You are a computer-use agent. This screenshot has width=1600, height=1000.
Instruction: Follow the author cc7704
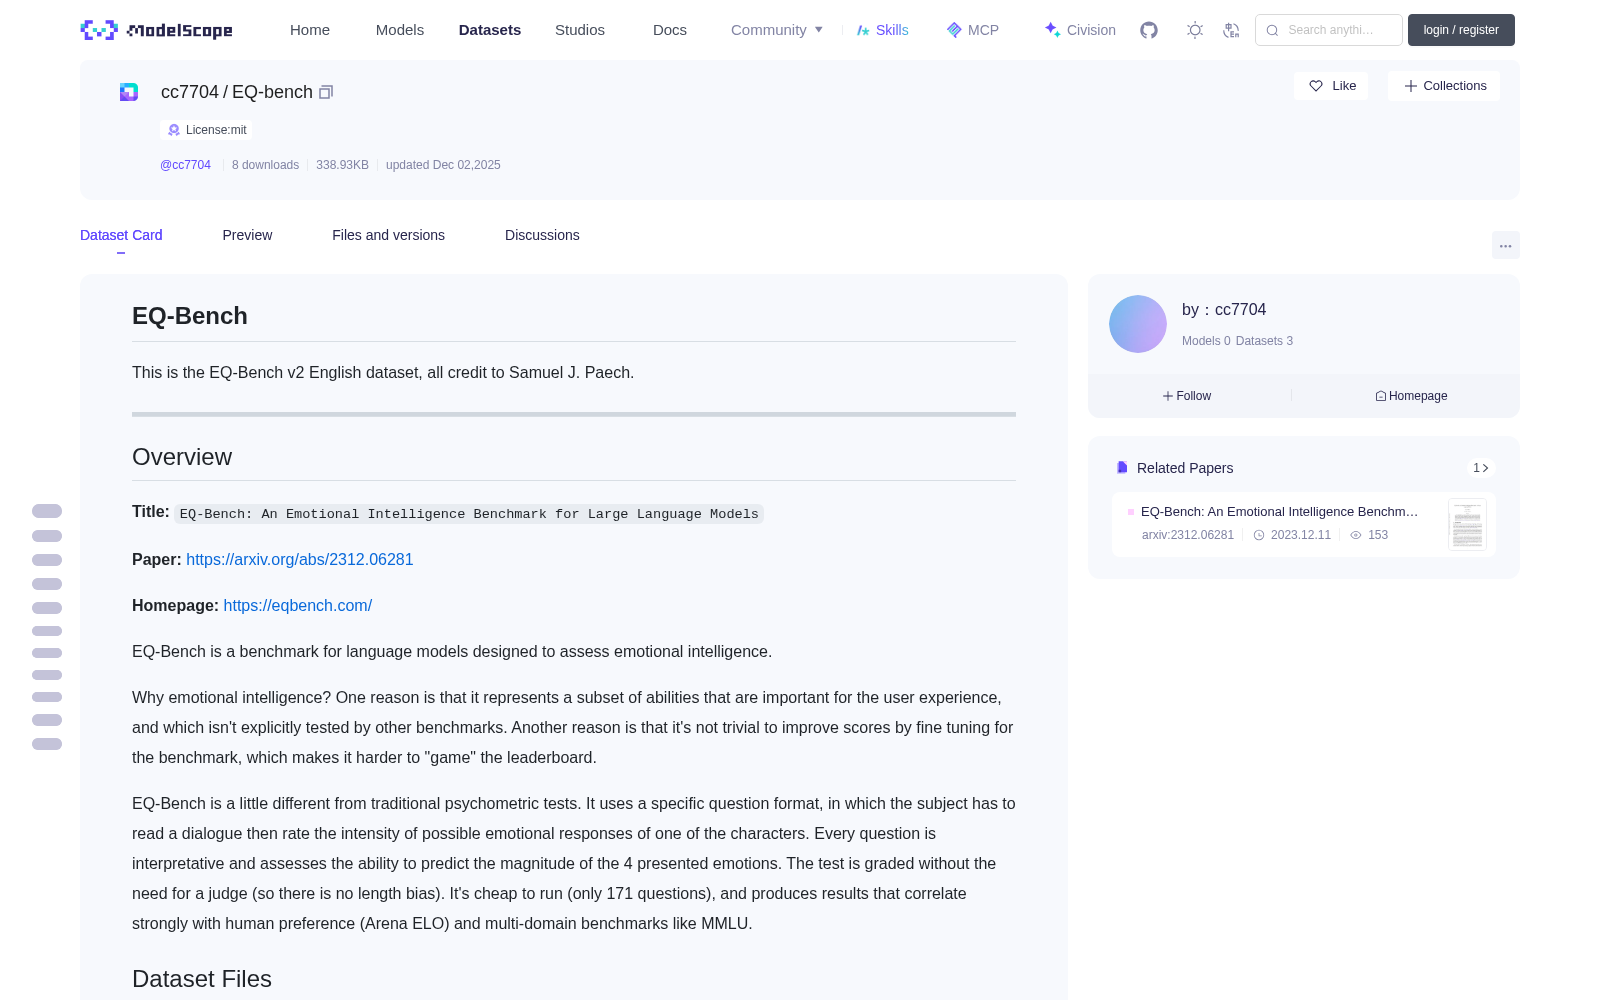(x=1187, y=396)
